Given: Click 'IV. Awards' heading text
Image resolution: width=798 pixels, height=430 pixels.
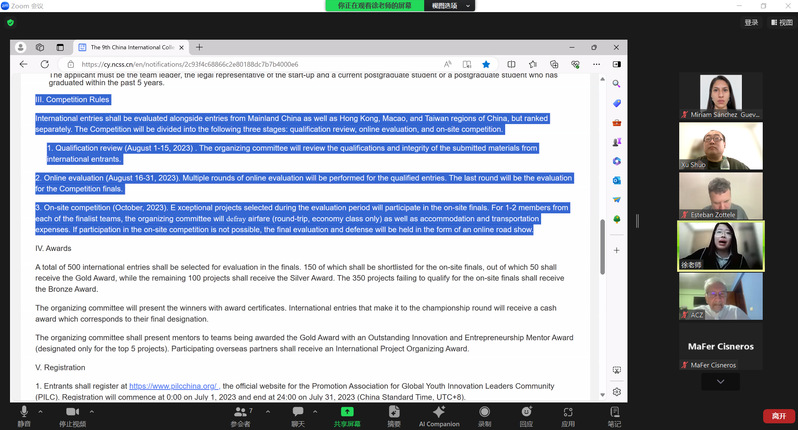Looking at the screenshot, I should [x=53, y=248].
